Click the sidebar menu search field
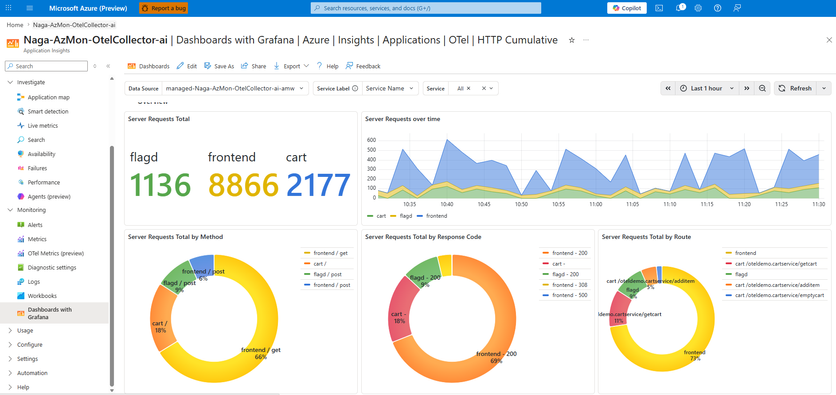Screen dimensions: 836x395 point(46,66)
